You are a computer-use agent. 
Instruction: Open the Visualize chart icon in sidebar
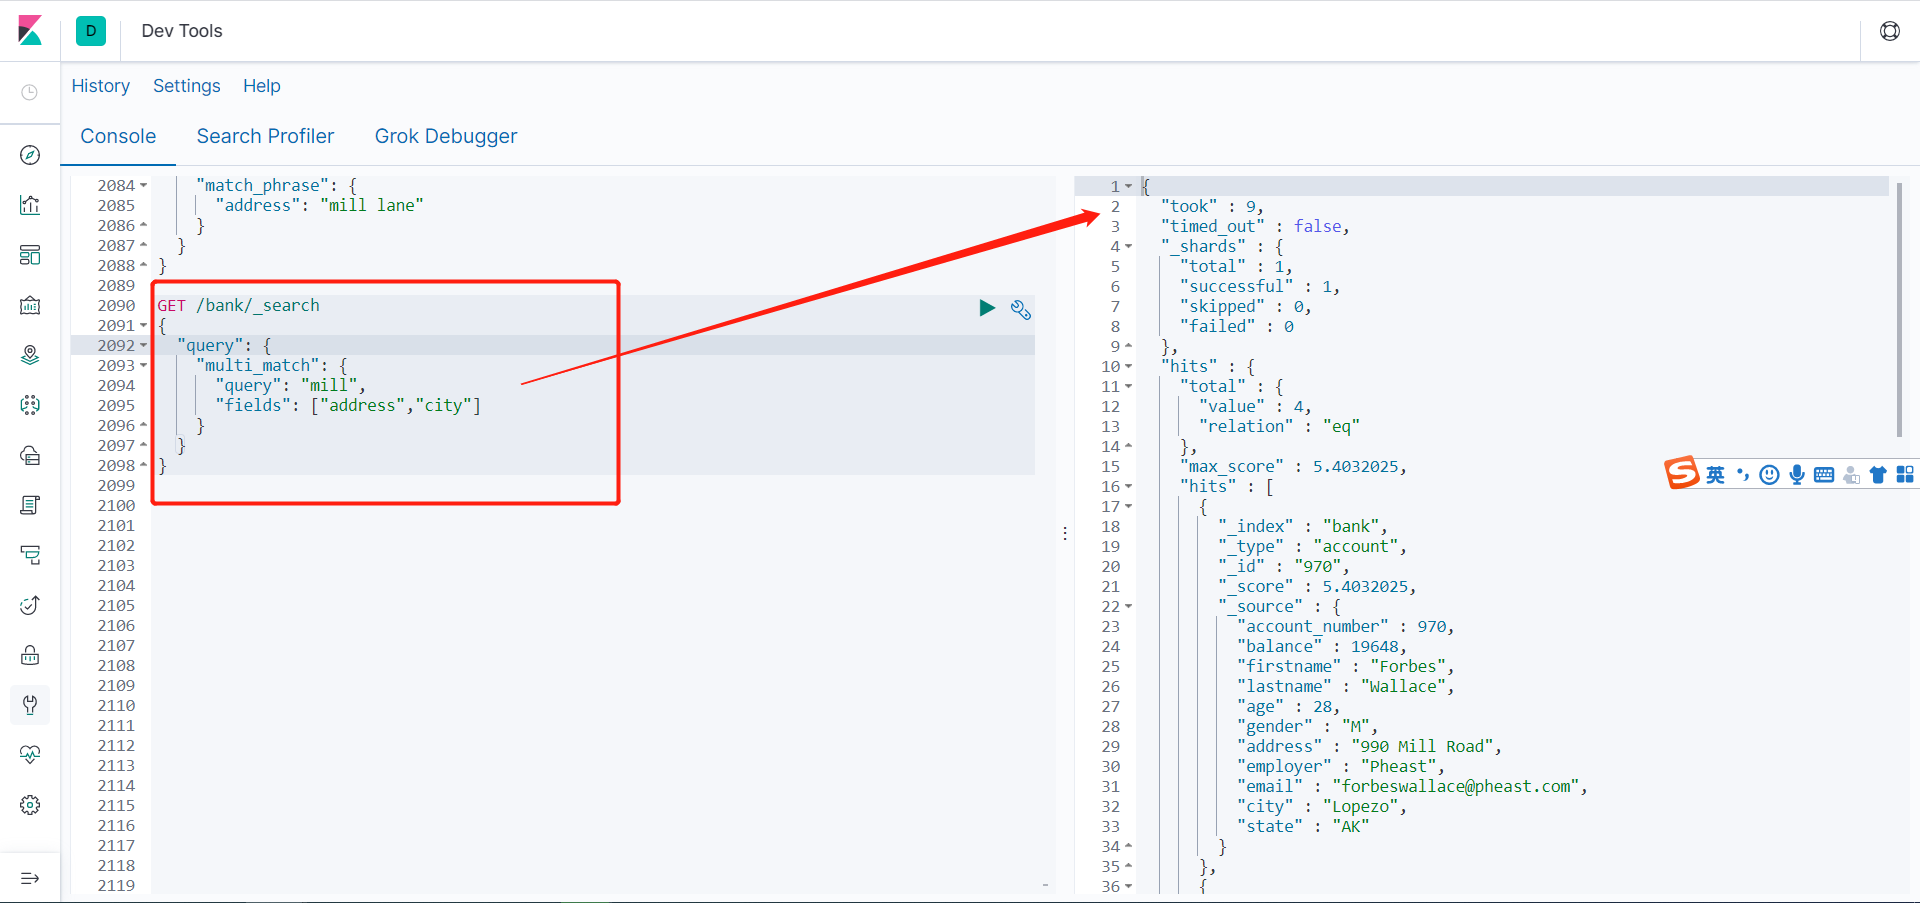tap(30, 205)
